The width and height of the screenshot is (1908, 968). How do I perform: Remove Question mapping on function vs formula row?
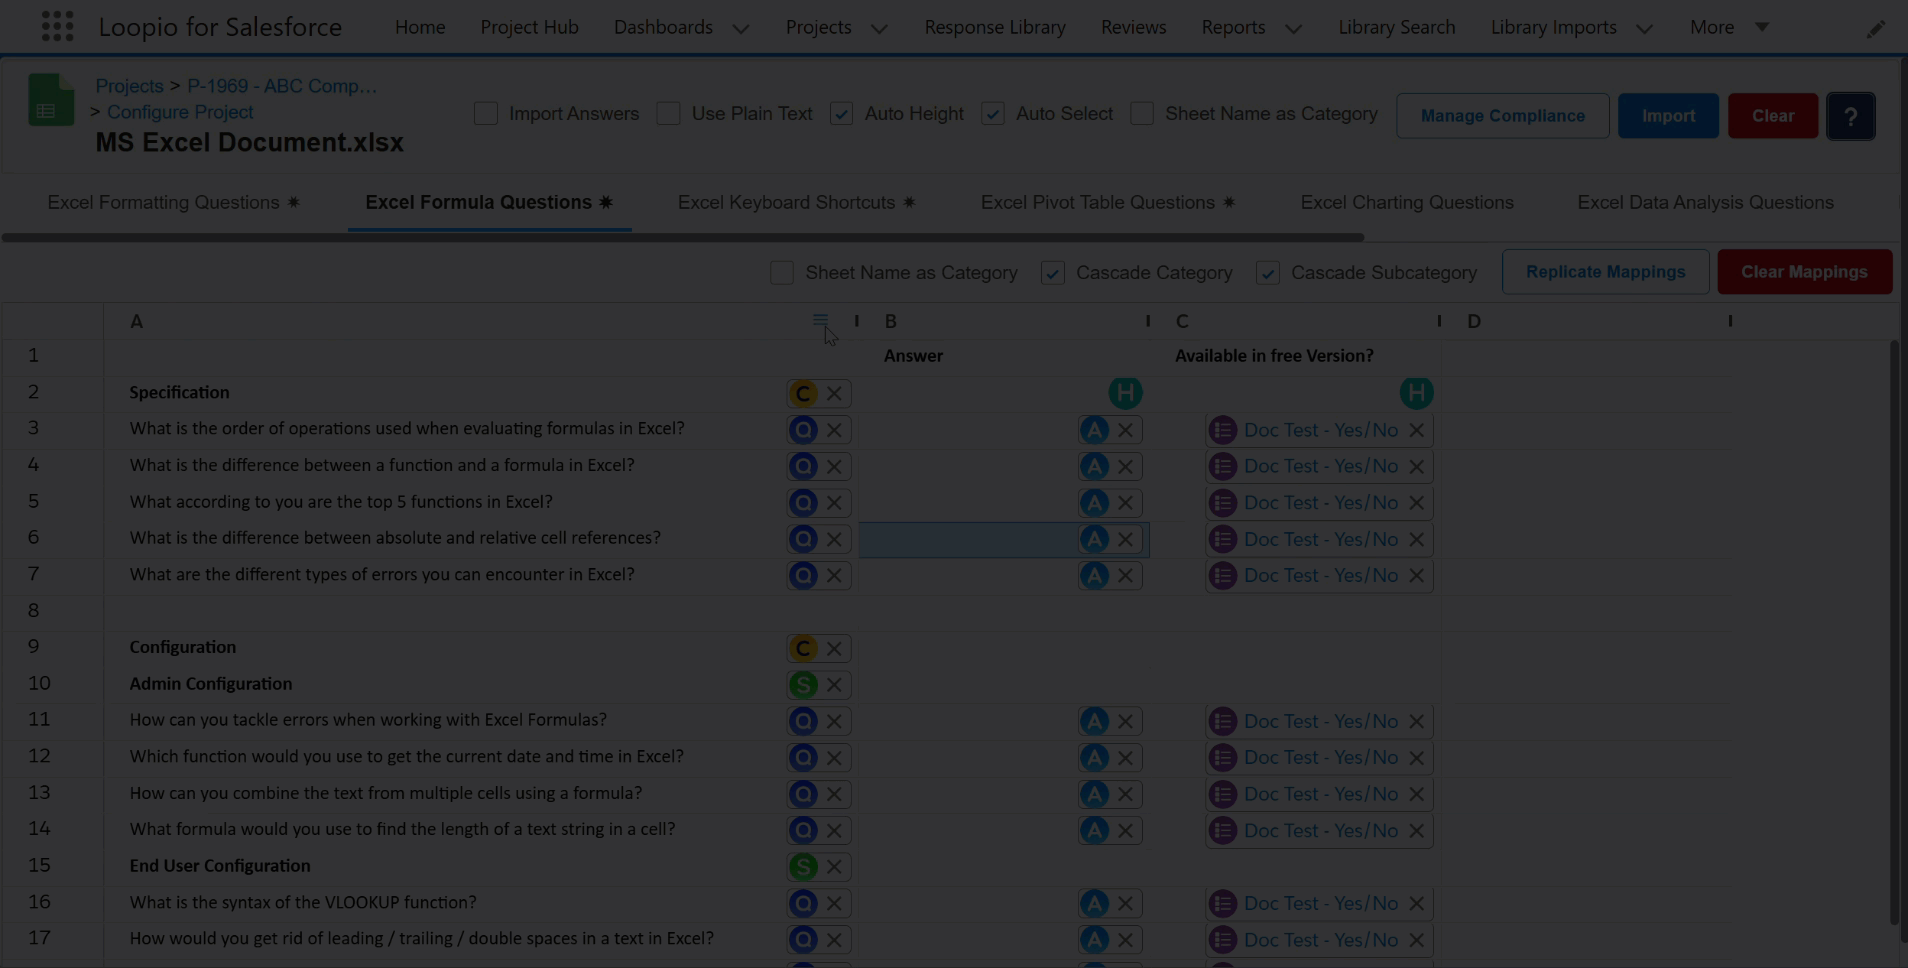834,466
